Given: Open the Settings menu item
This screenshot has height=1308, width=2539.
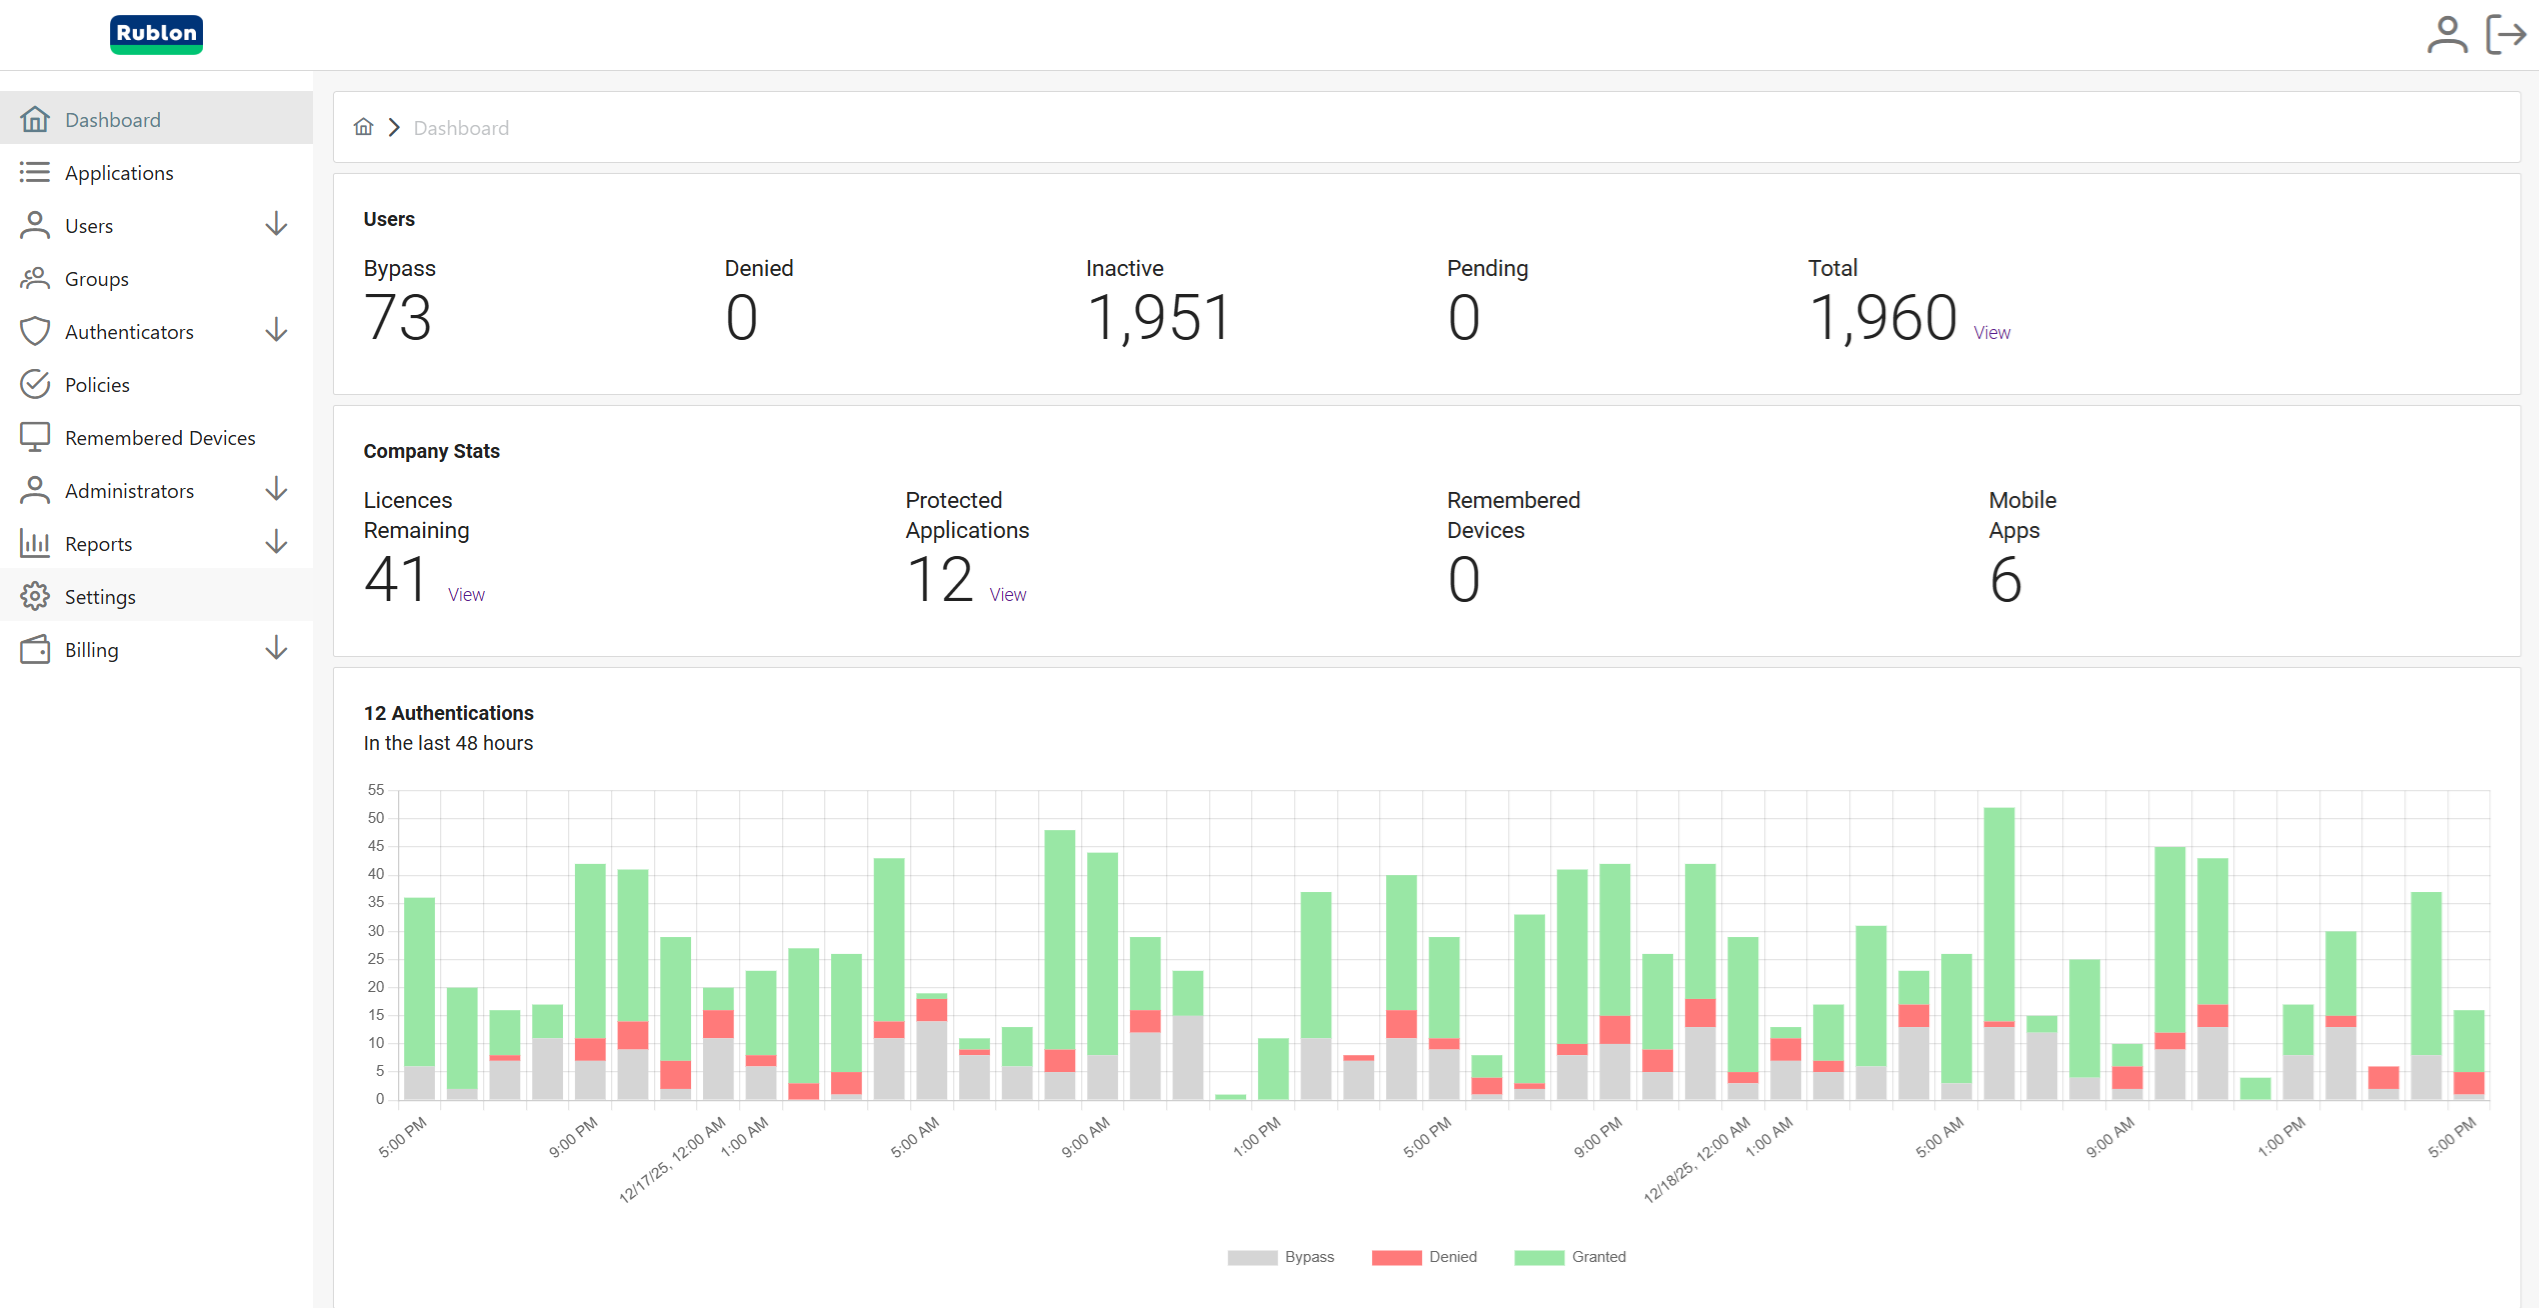Looking at the screenshot, I should [x=156, y=596].
